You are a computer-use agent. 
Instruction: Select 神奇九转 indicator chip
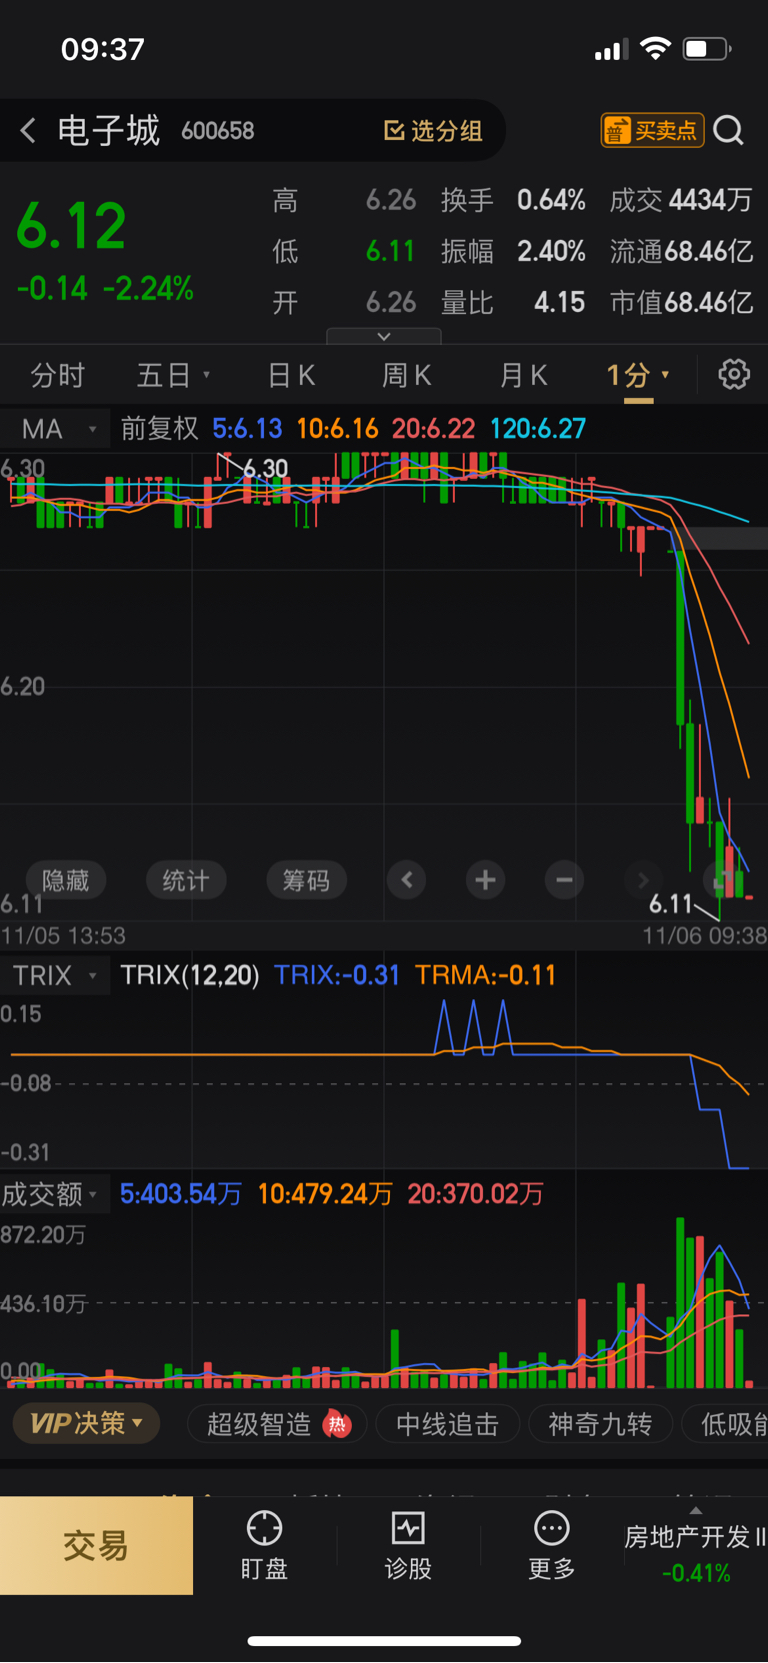coord(600,1424)
